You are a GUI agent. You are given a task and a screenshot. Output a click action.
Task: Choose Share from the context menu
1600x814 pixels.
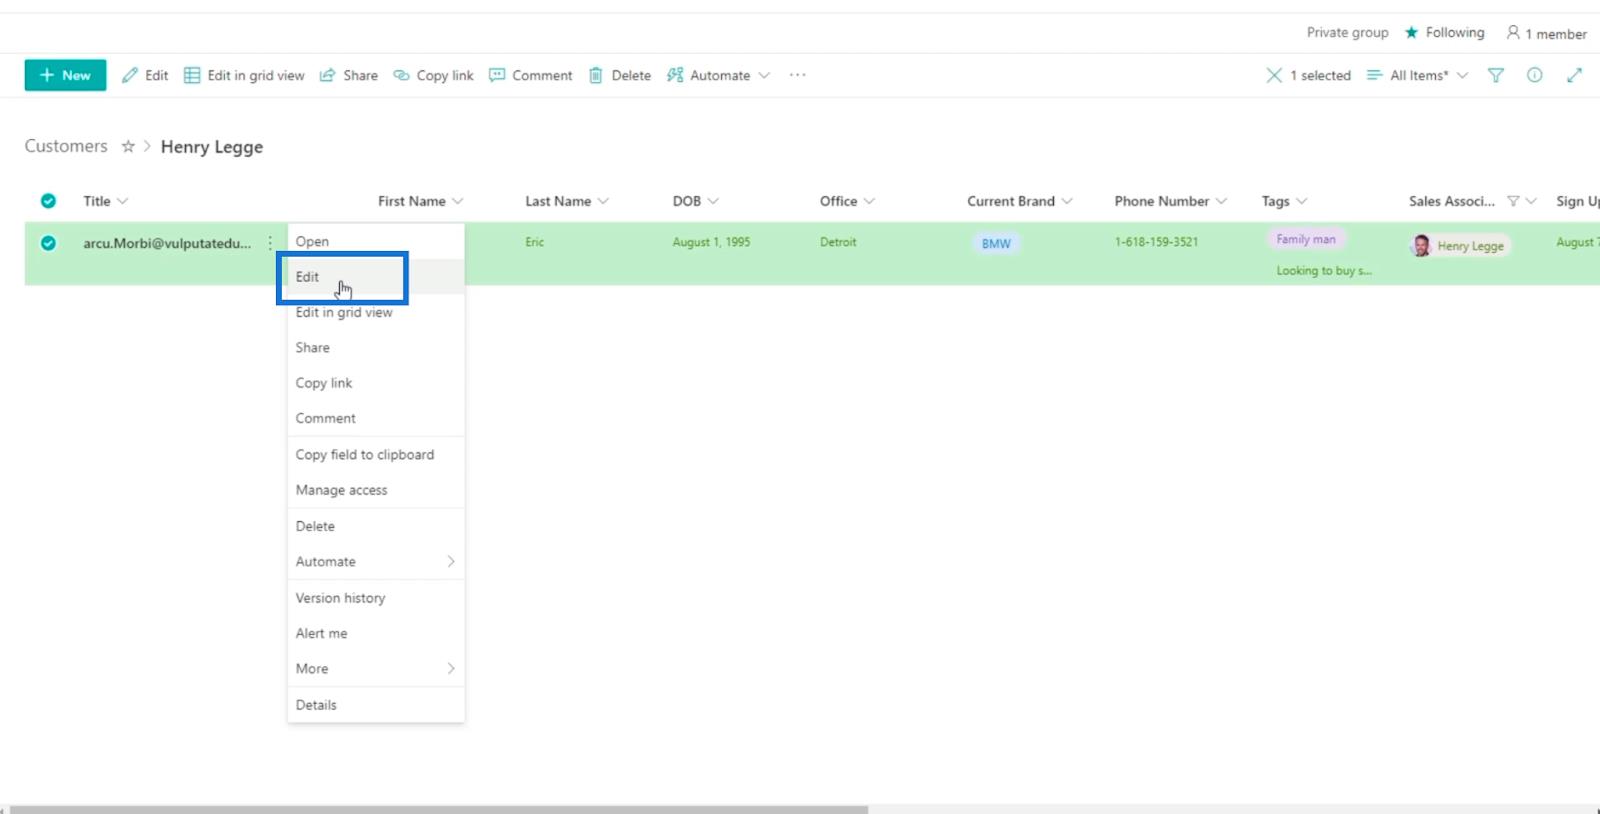pyautogui.click(x=376, y=347)
